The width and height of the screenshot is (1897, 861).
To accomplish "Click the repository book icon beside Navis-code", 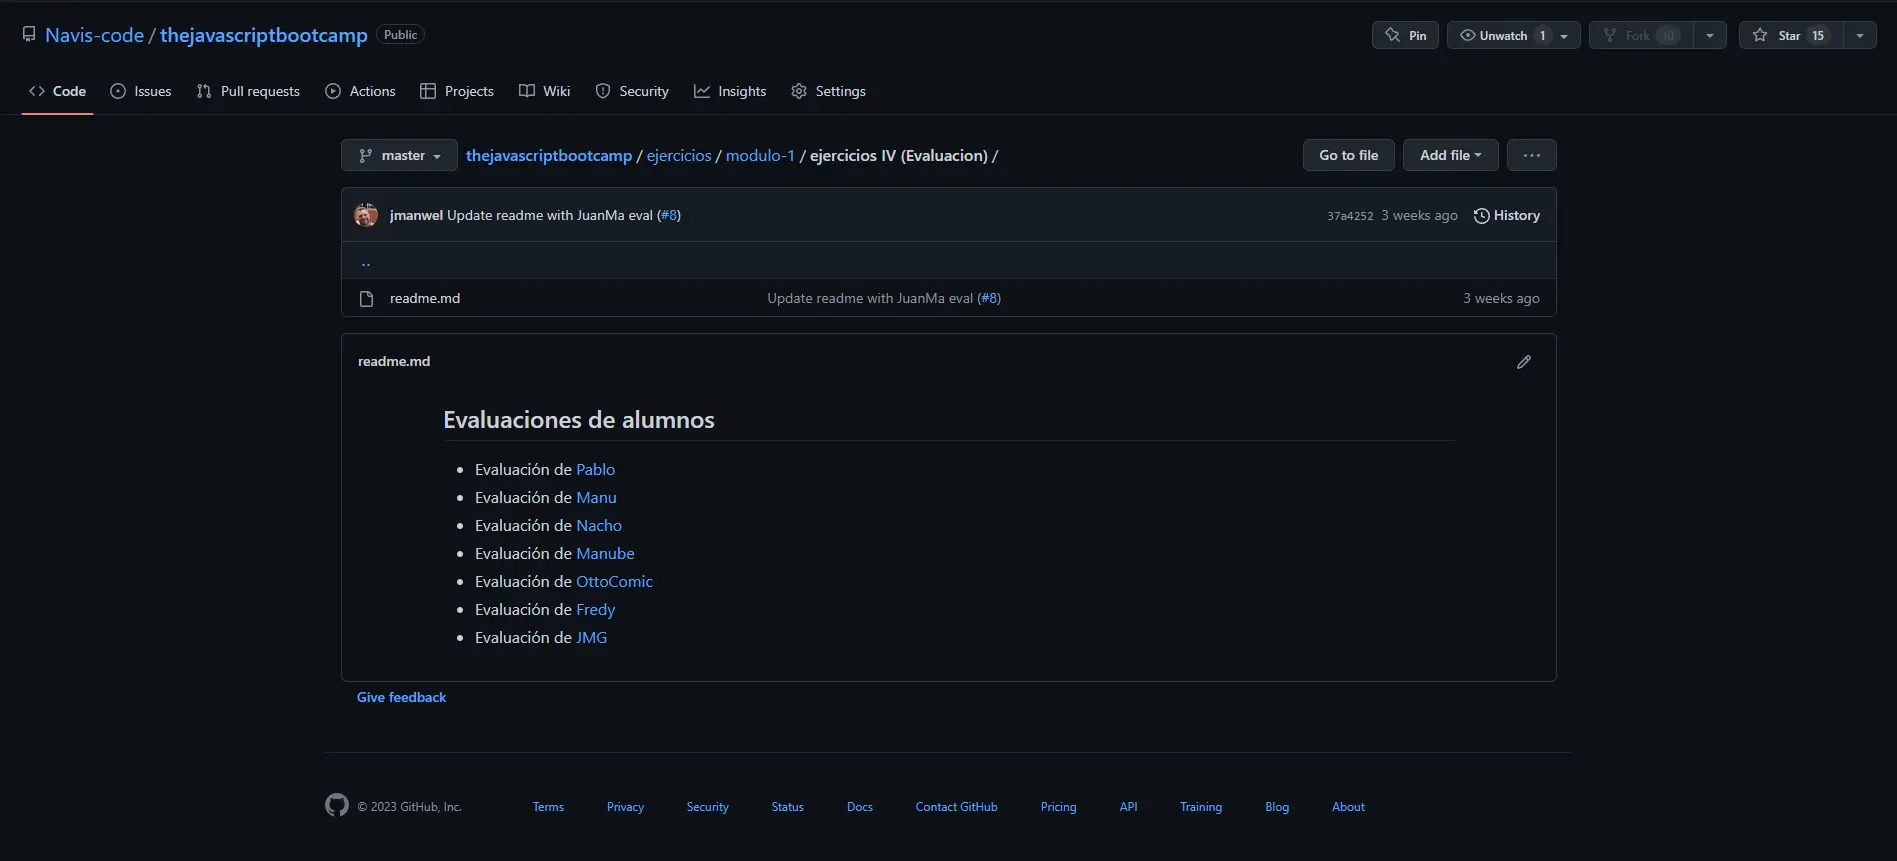I will coord(29,35).
